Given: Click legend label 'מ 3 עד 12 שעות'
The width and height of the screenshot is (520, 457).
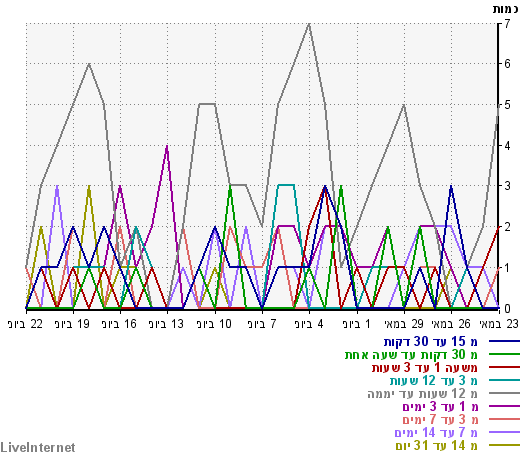Looking at the screenshot, I should tap(434, 381).
